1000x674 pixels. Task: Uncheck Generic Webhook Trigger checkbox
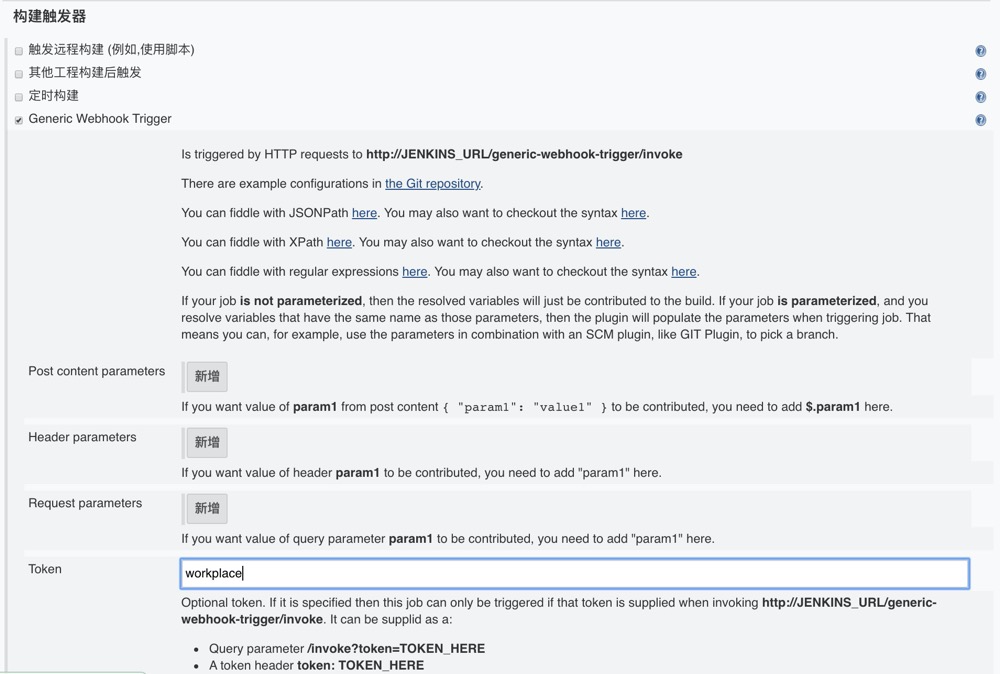click(x=19, y=120)
